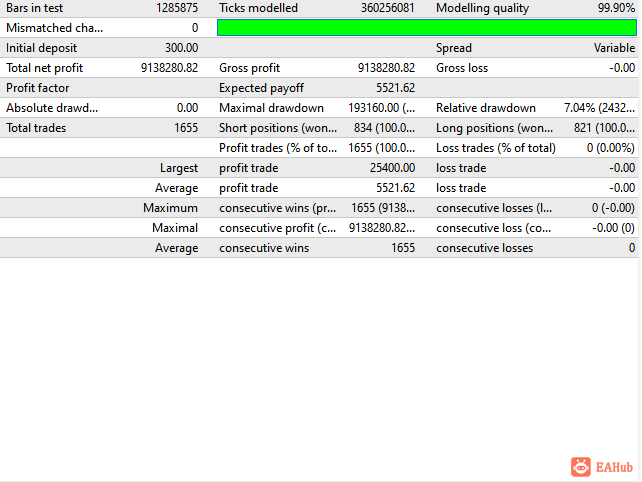
Task: Select the Ticks modelled value 360256081
Action: [387, 8]
